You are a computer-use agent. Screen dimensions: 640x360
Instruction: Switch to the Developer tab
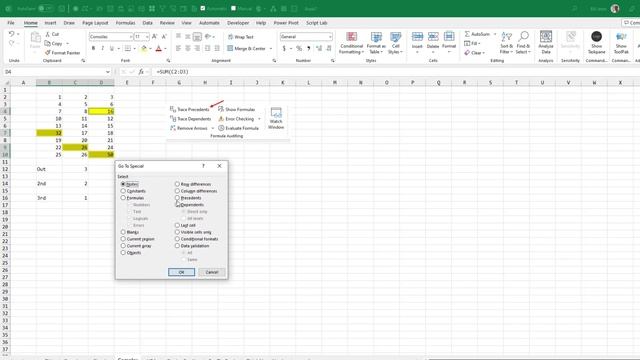[x=238, y=23]
